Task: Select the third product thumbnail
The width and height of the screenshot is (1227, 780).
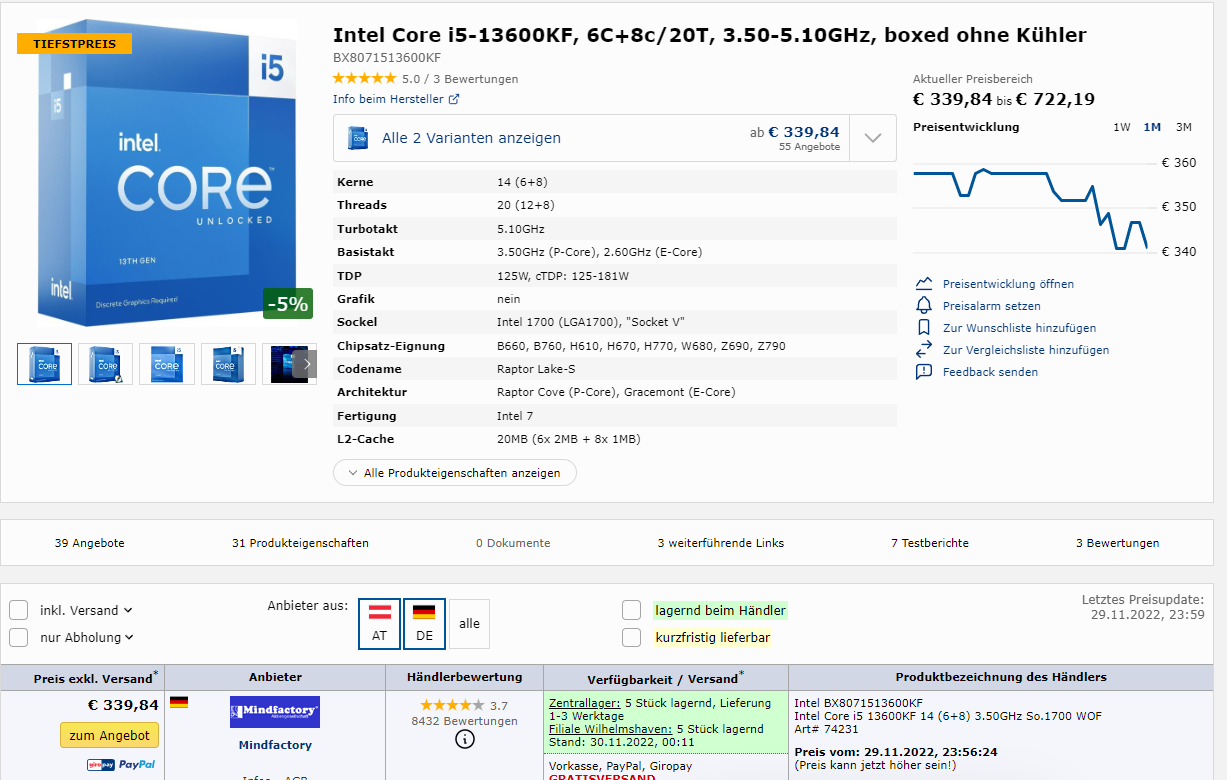Action: [x=167, y=364]
